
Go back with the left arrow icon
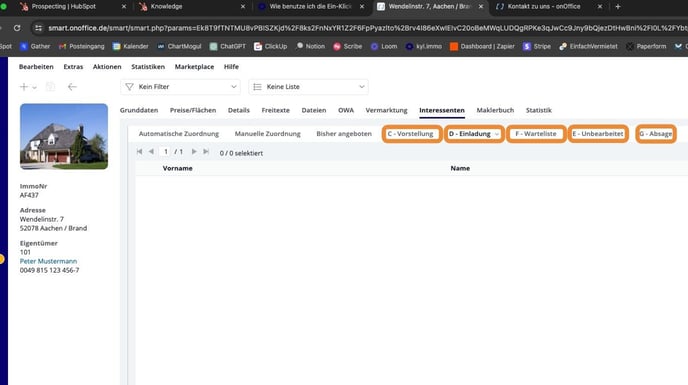72,87
